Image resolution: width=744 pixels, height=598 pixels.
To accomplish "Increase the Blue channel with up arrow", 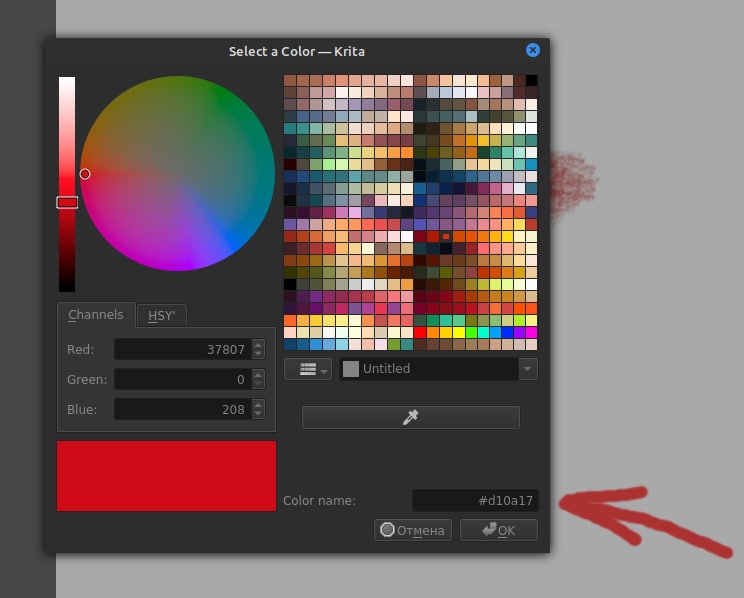I will coord(258,404).
